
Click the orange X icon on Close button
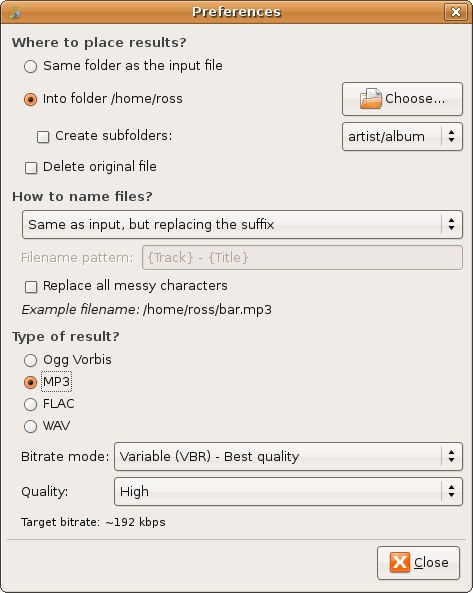tap(400, 562)
